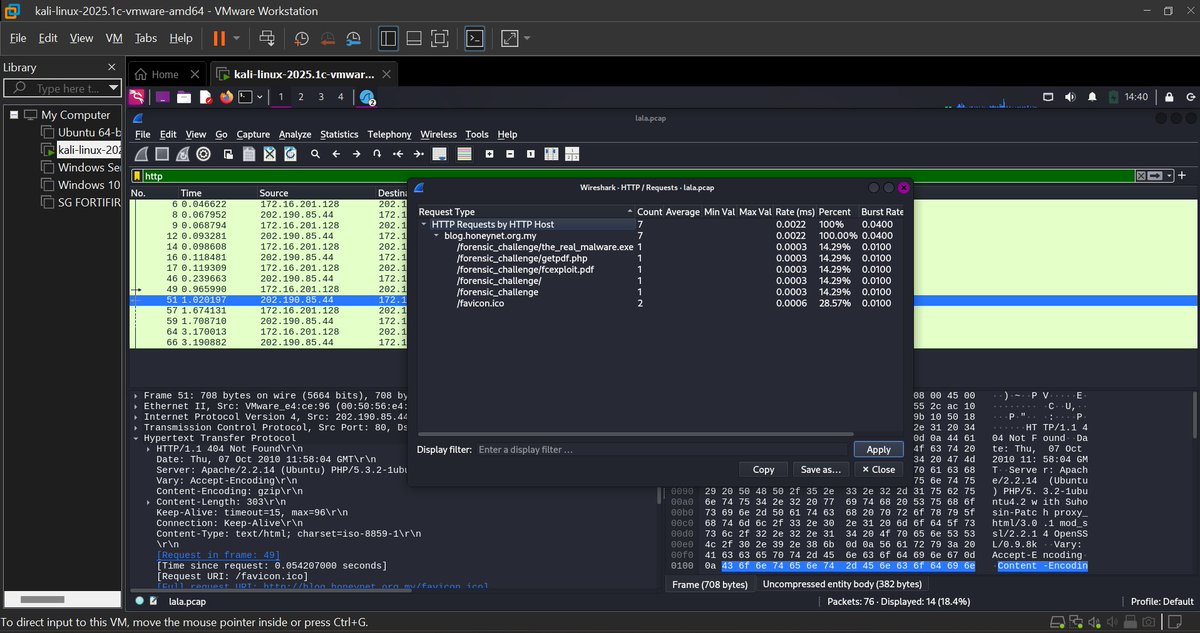Toggle packet list colorize rules icon
This screenshot has height=633, width=1200.
tap(463, 154)
